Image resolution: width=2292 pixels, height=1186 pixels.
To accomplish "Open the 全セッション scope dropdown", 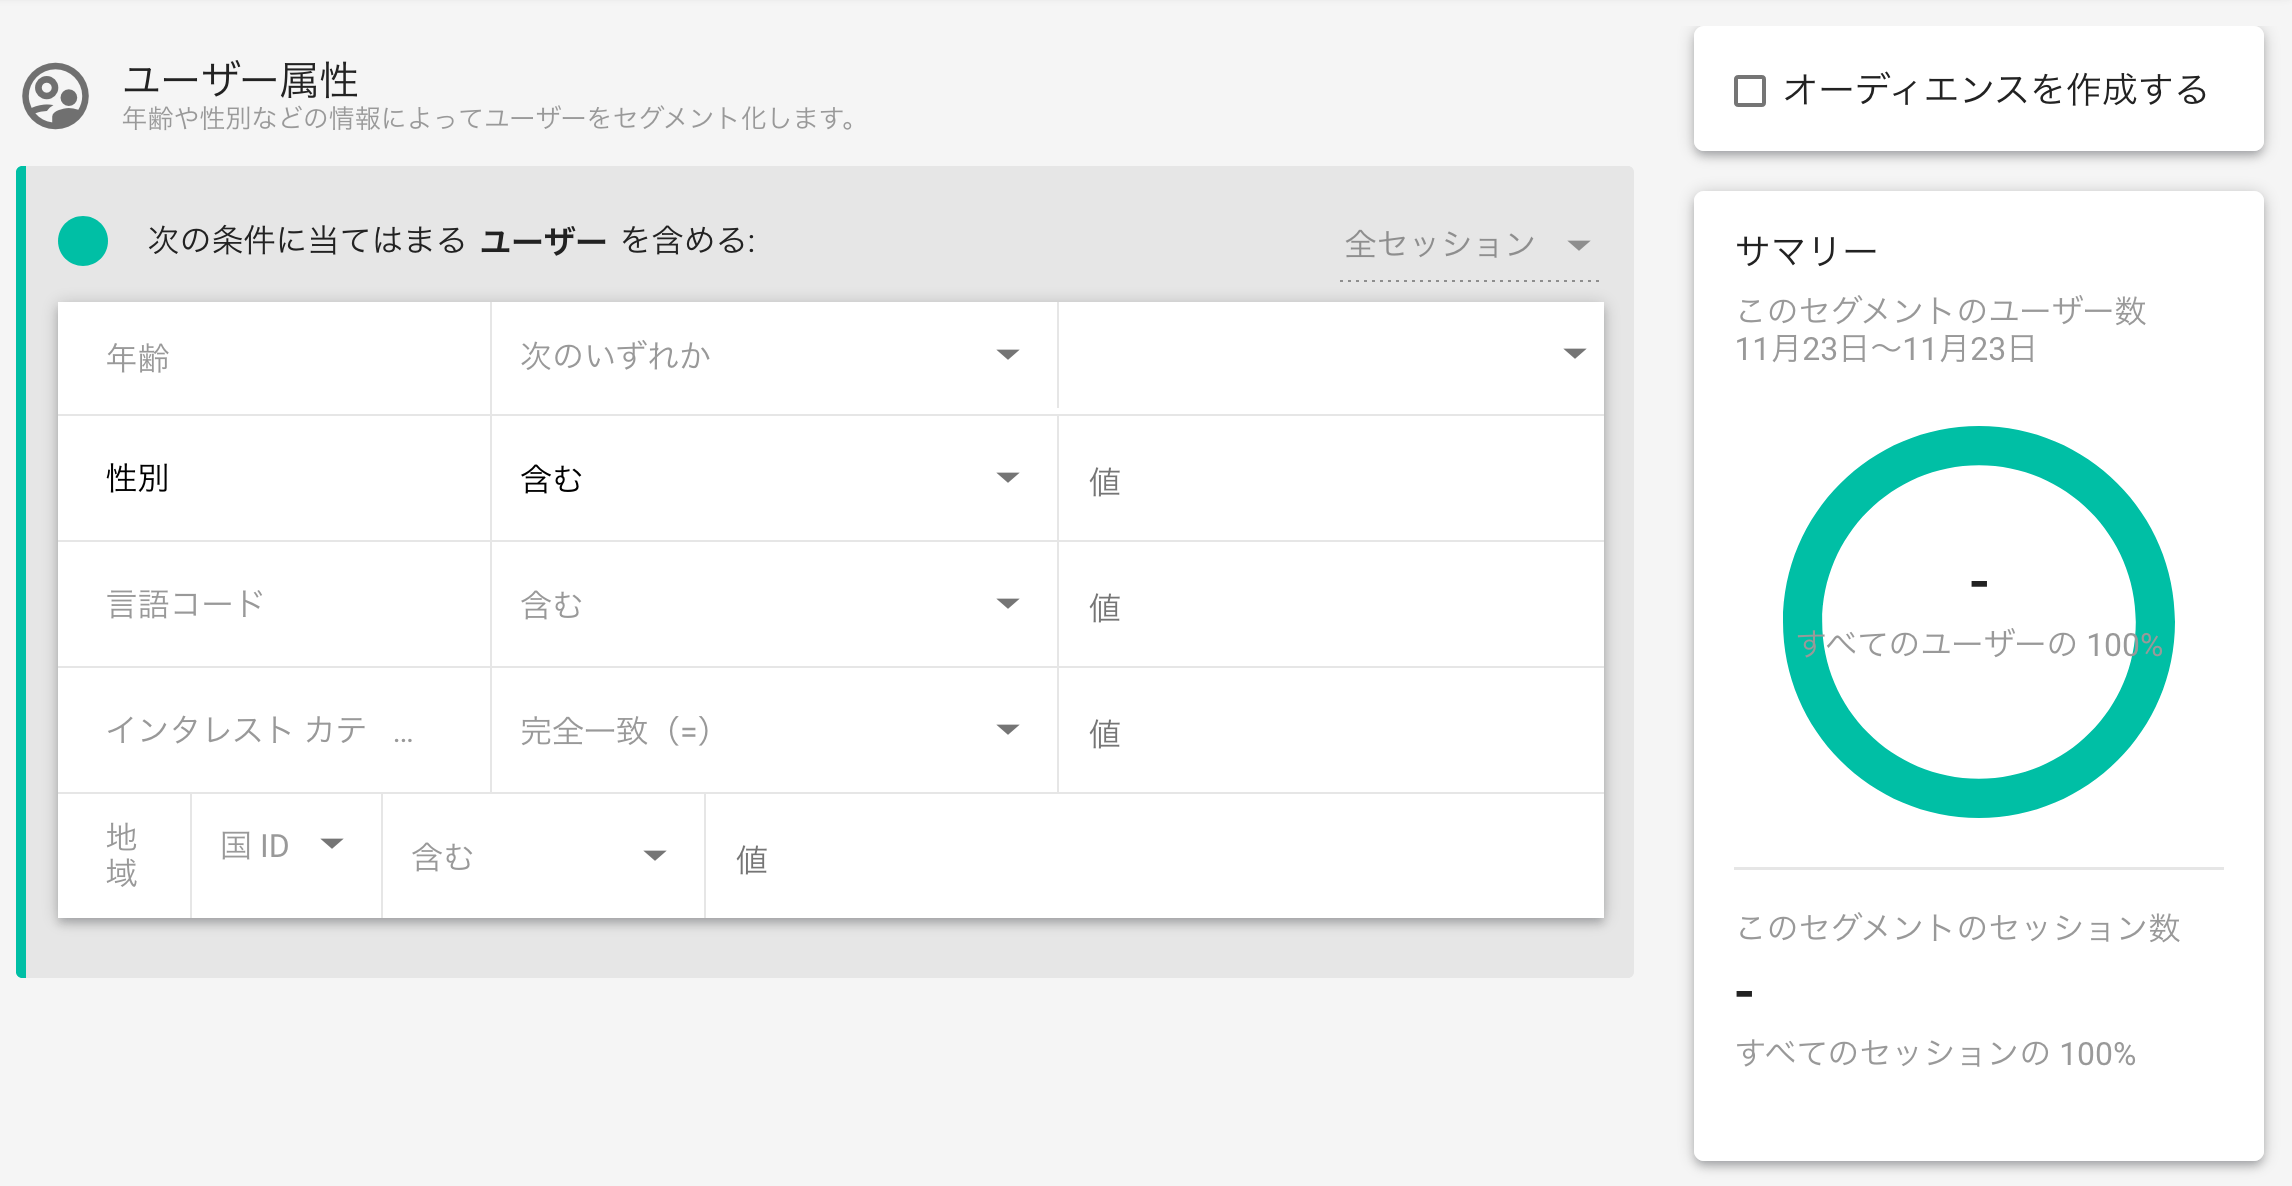I will 1467,245.
